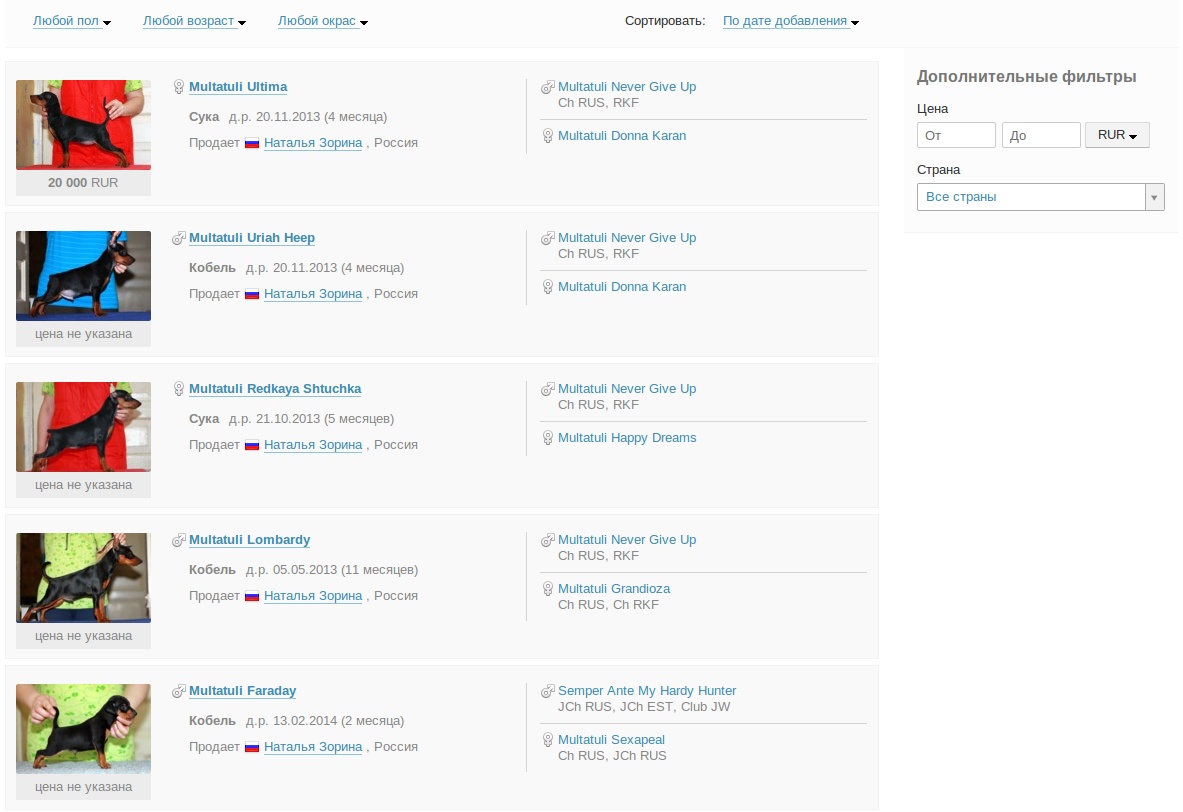1183x812 pixels.
Task: Click the birth date '13.02.2014 (2 месяца)'
Action: (x=338, y=721)
